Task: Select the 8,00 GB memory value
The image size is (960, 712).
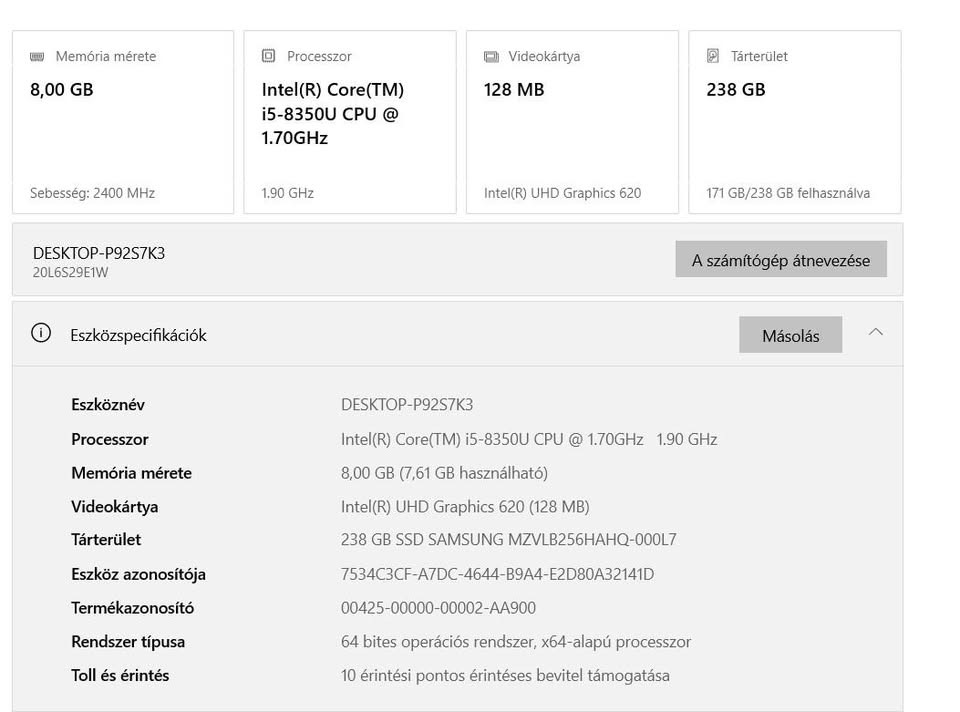Action: pyautogui.click(x=62, y=89)
